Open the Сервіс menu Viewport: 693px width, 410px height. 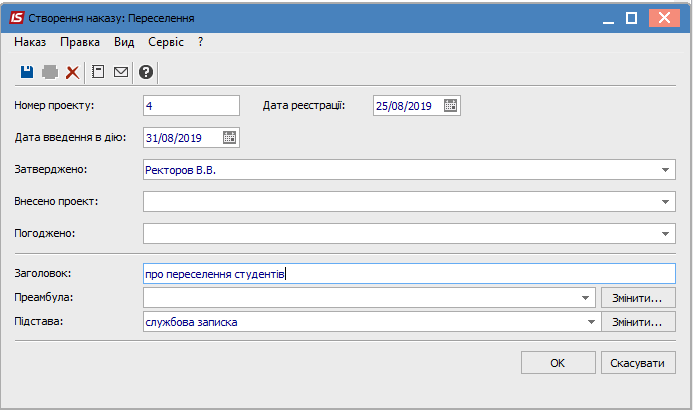click(x=166, y=42)
